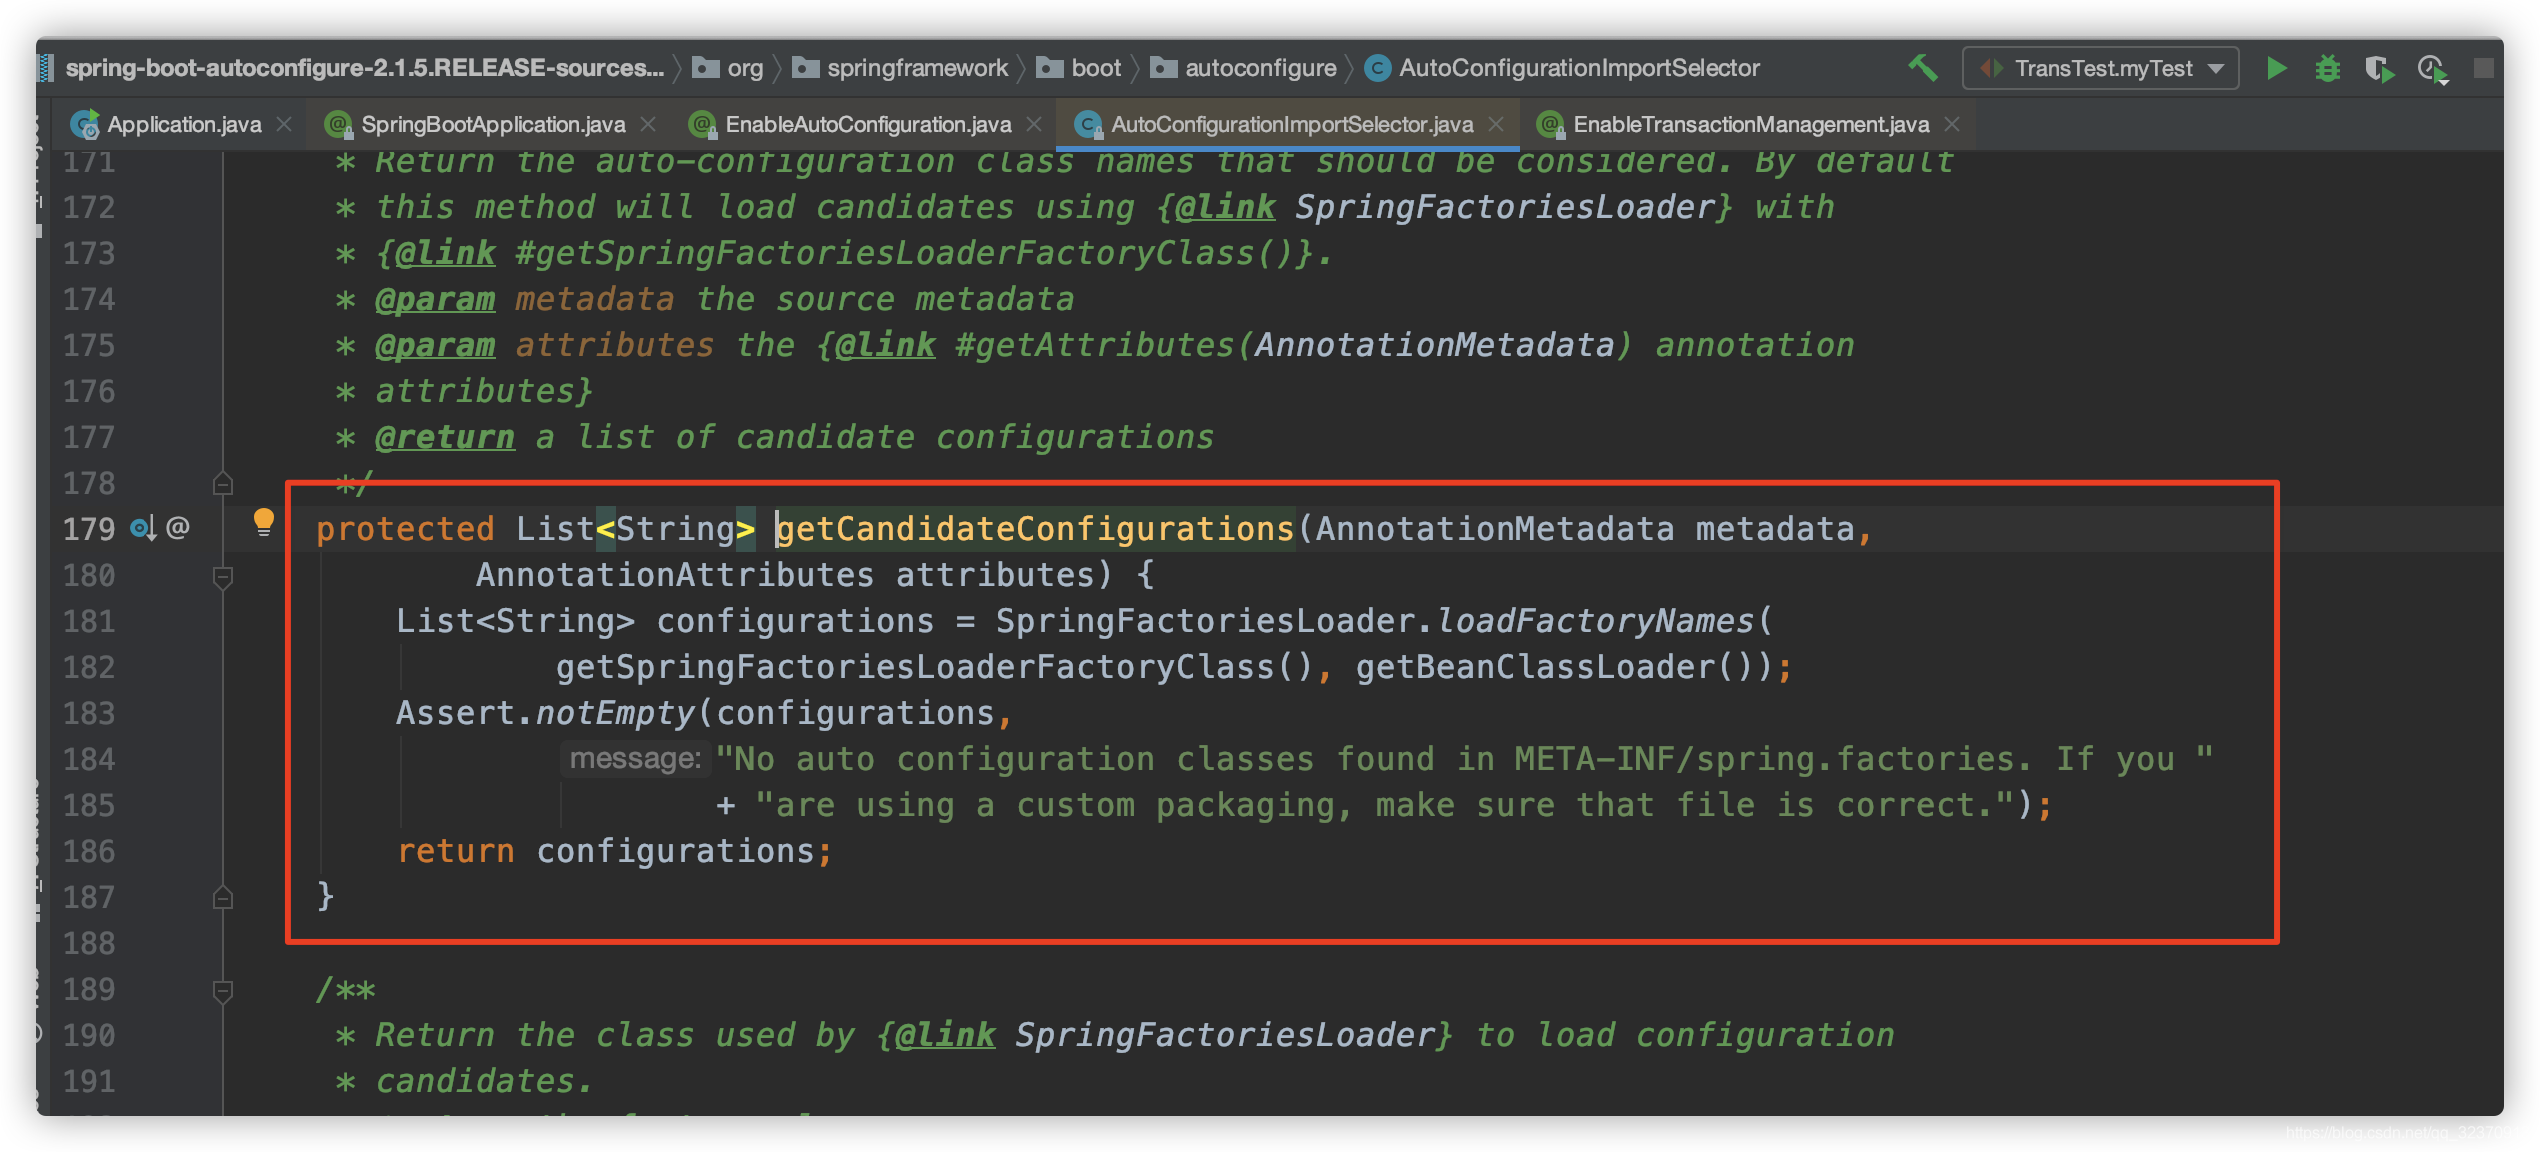Click the Debug bug icon
Image resolution: width=2540 pixels, height=1152 pixels.
(x=2328, y=68)
